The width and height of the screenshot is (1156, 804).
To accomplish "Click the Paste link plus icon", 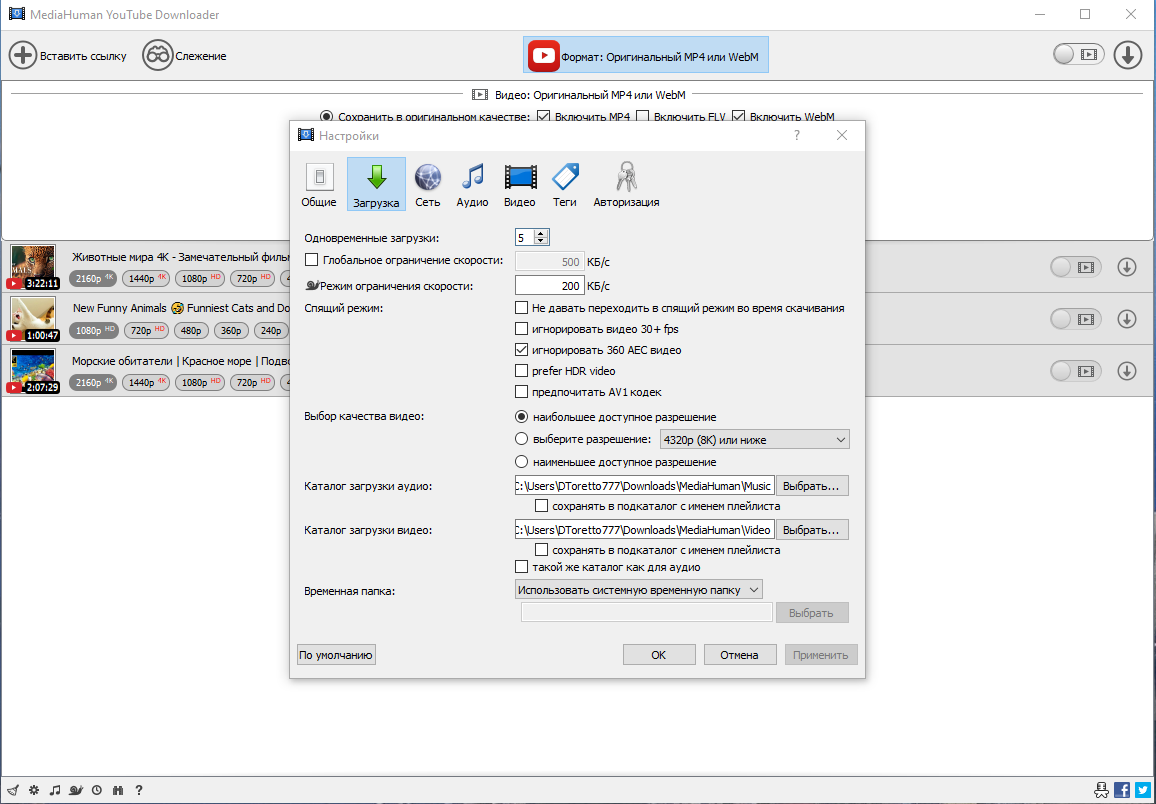I will point(23,56).
